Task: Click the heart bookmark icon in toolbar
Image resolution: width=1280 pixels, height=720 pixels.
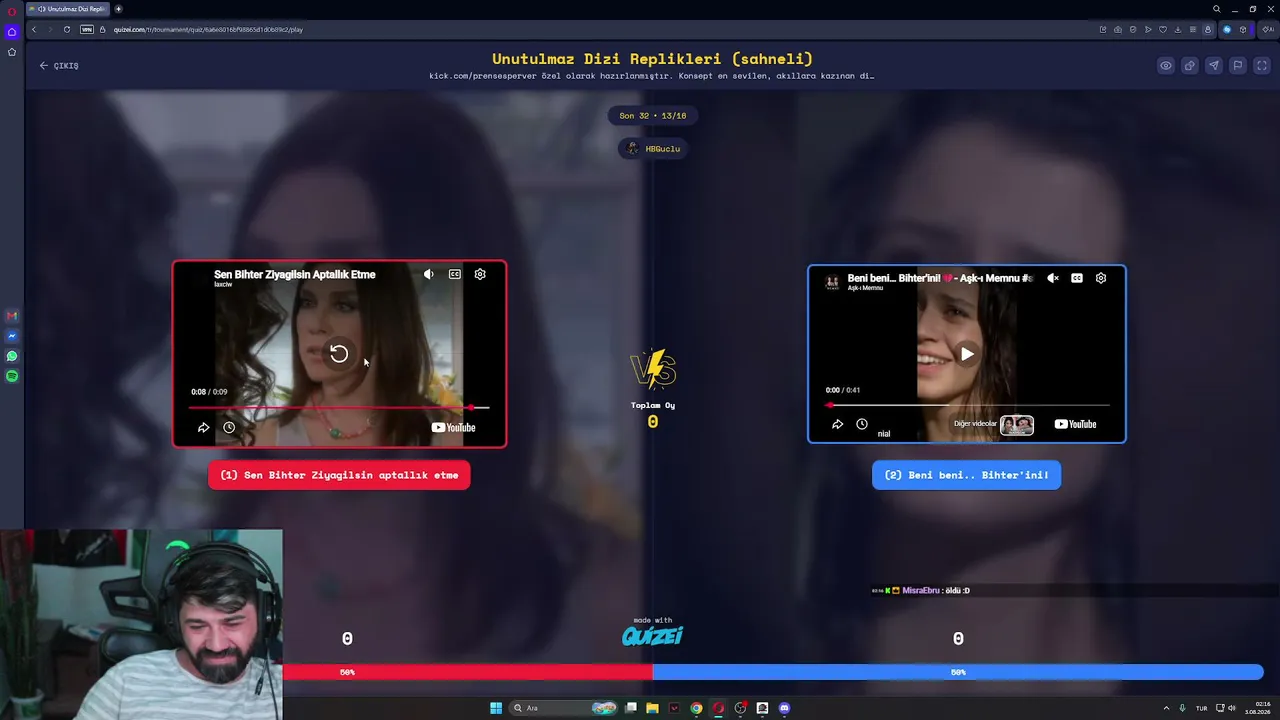Action: pyautogui.click(x=1163, y=29)
